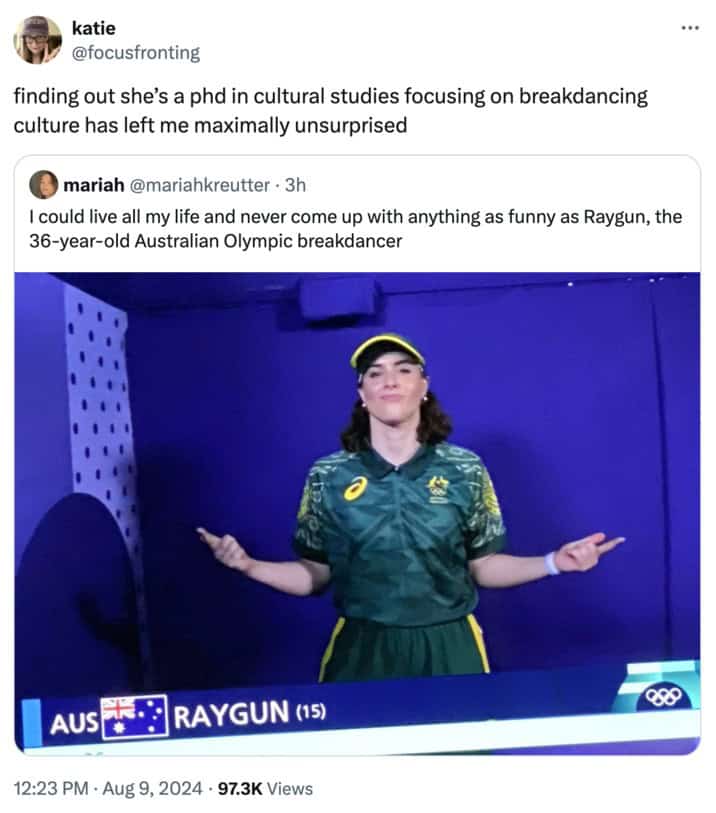The image size is (716, 813).
Task: Open the mariah display name link
Action: click(x=94, y=185)
